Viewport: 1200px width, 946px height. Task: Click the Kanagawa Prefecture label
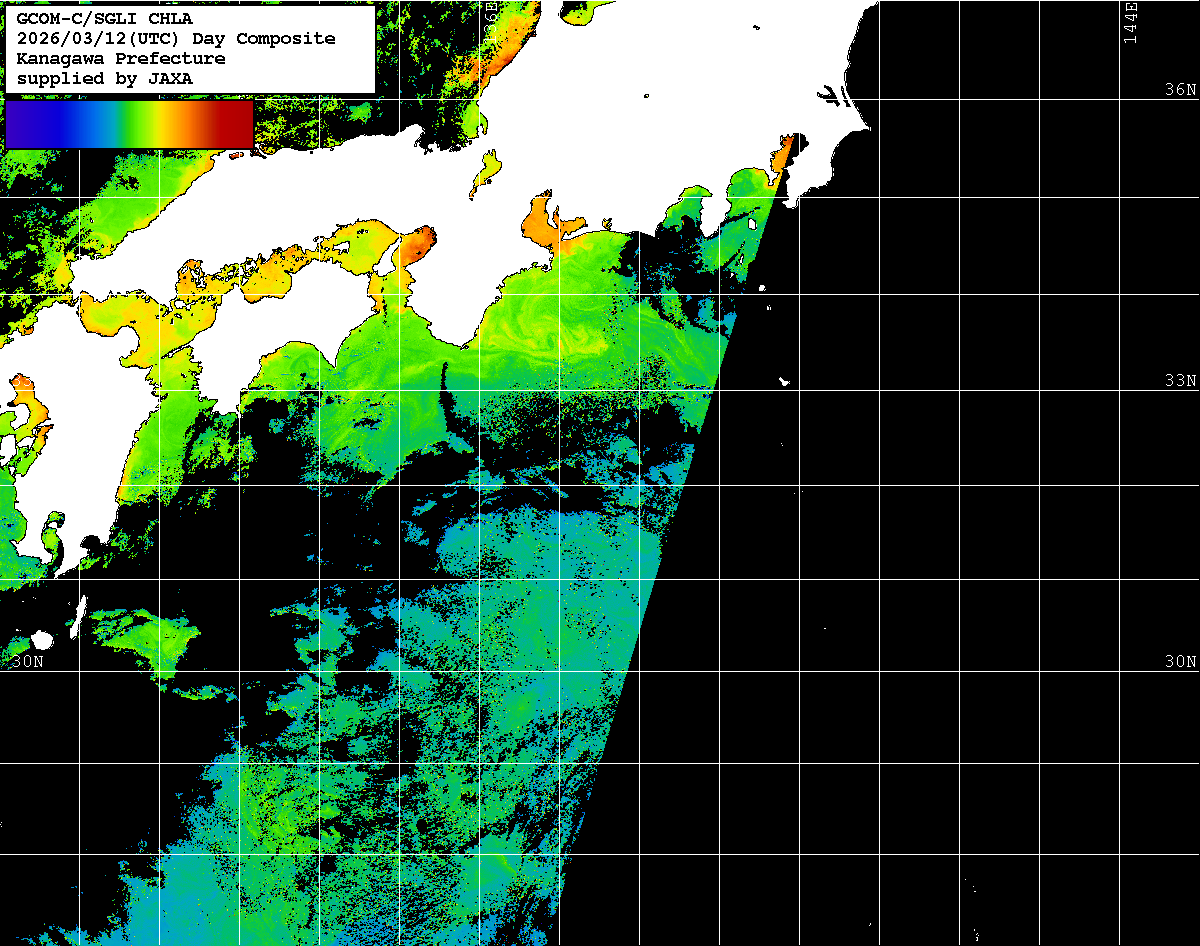point(121,59)
